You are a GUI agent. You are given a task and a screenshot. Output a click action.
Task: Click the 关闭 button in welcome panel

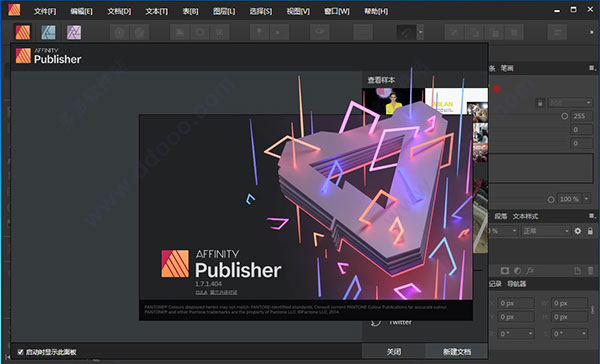click(x=394, y=352)
